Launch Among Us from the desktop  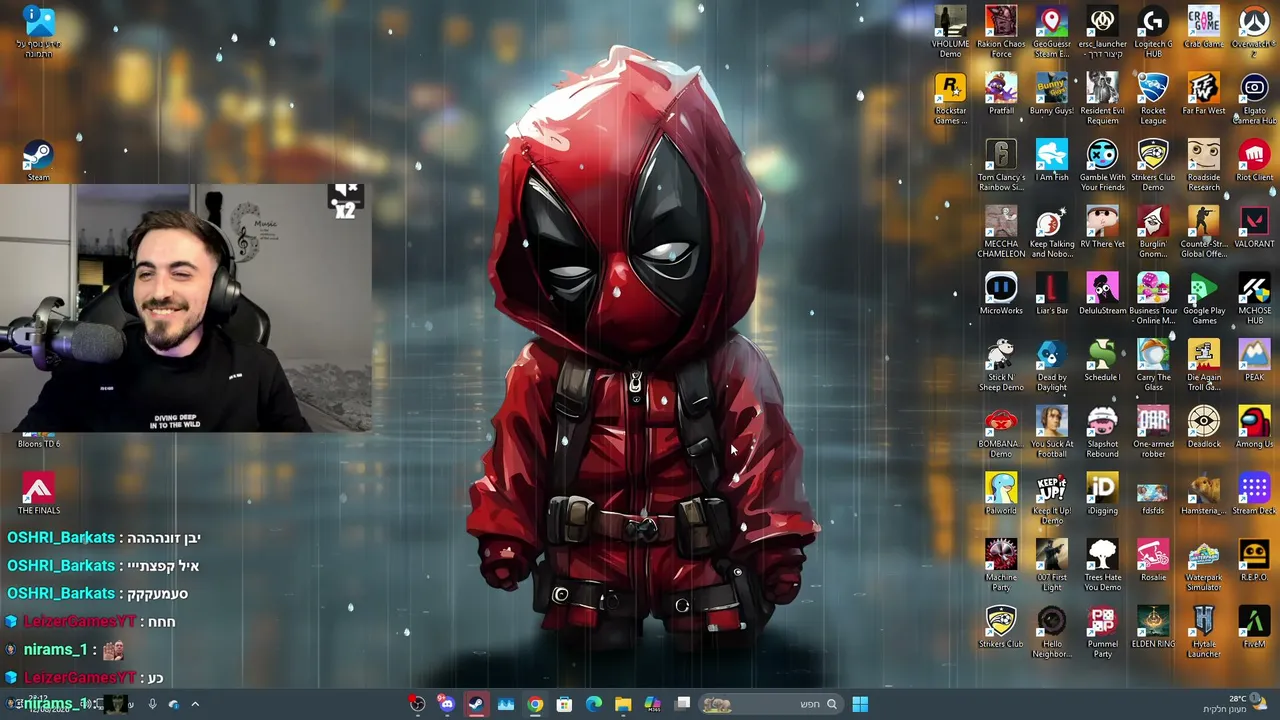click(x=1254, y=427)
